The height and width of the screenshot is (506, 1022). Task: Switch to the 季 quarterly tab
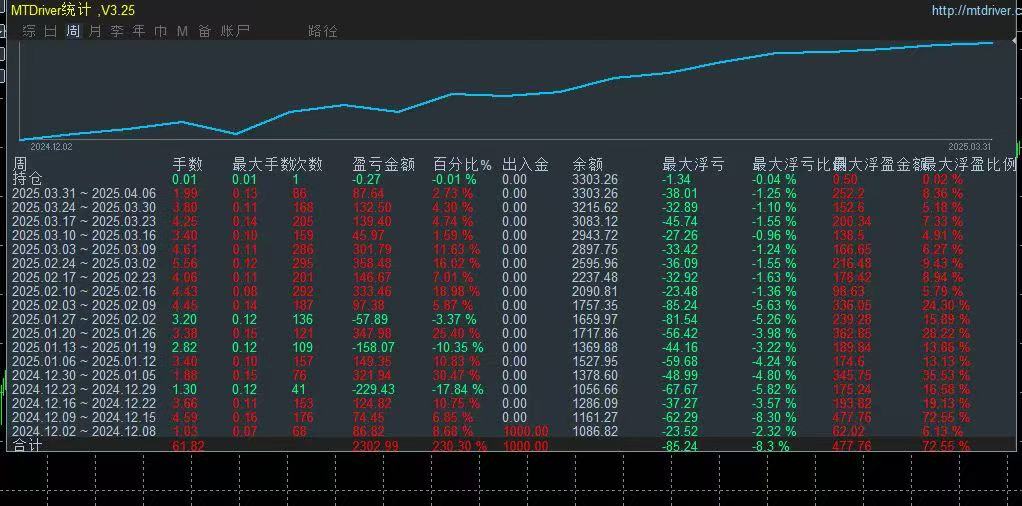(x=117, y=31)
